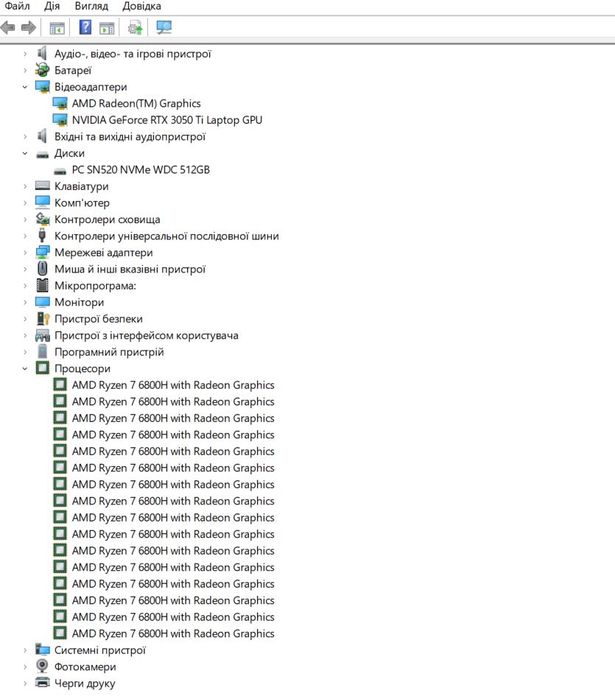Screen dimensions: 615x699
Task: Toggle the console tree pane toolbar icon
Action: tap(57, 28)
